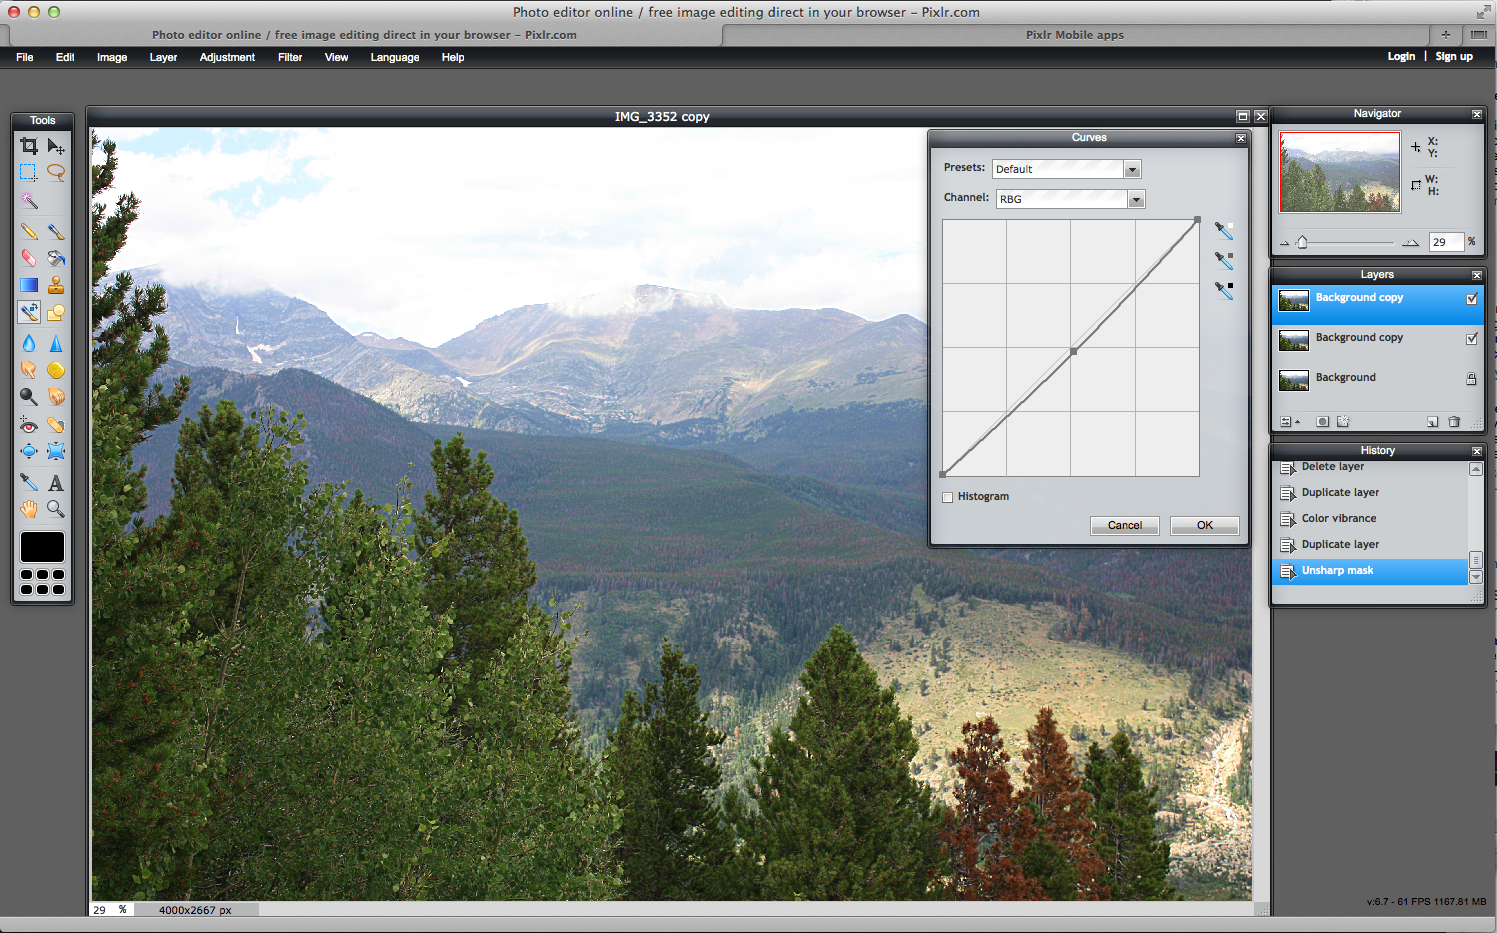Select the Crop tool
Screen dimensions: 1497x933
coord(29,146)
